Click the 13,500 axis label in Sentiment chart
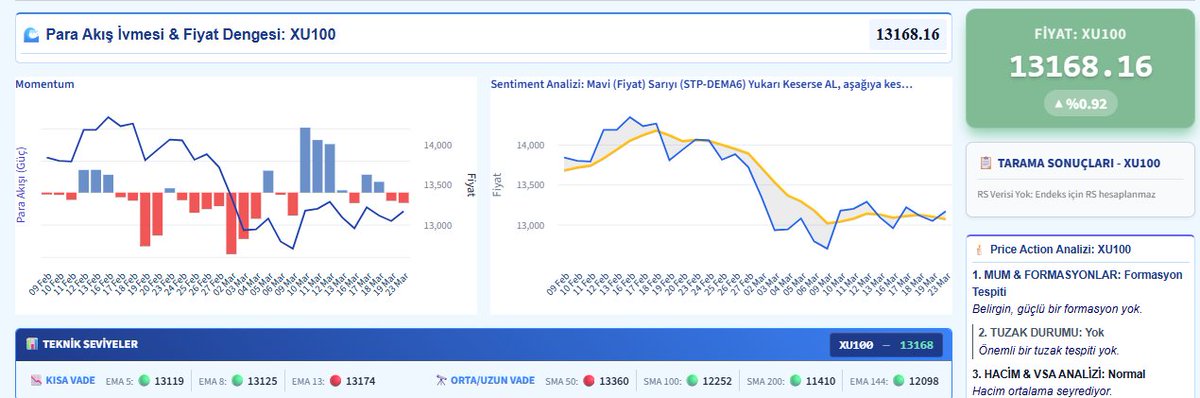Screen dimensions: 1200x398 pos(530,185)
